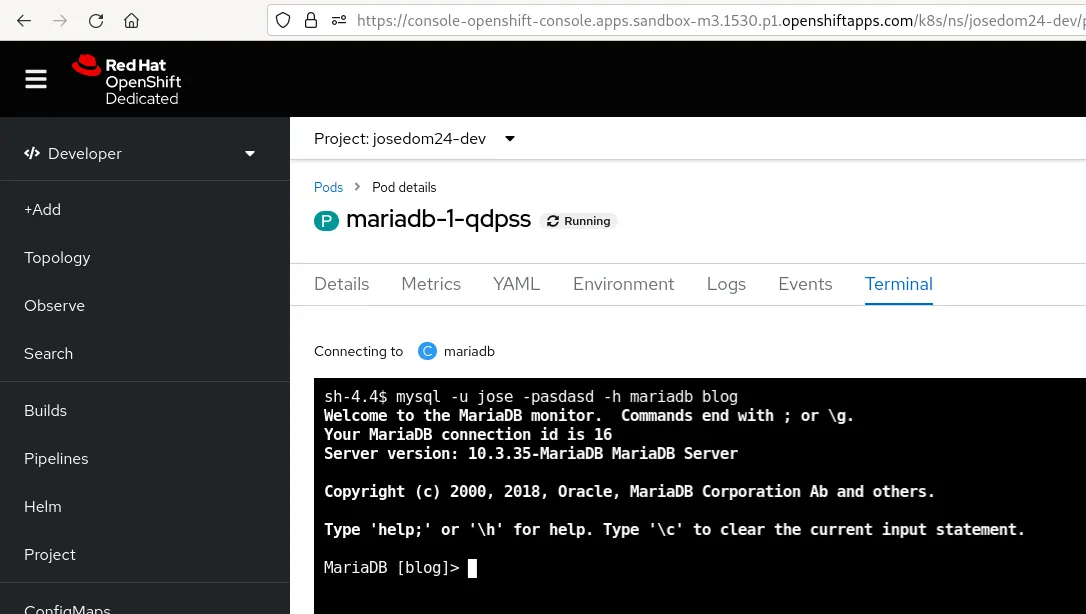Click the Red Hat OpenShift logo
The width and height of the screenshot is (1086, 614).
[127, 80]
